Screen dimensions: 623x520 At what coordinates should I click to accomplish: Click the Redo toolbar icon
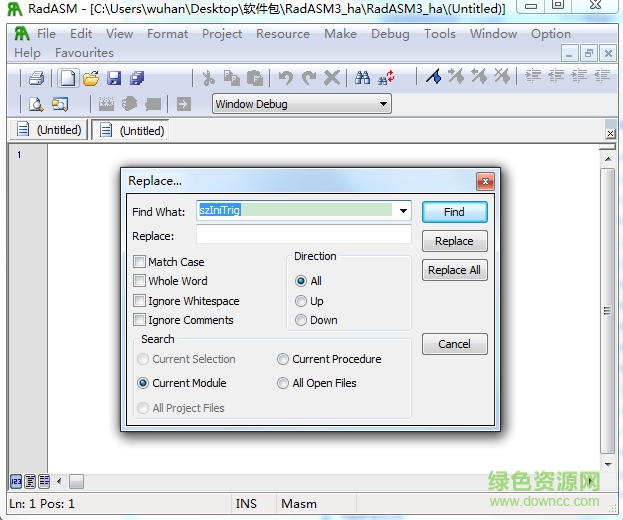(x=309, y=78)
